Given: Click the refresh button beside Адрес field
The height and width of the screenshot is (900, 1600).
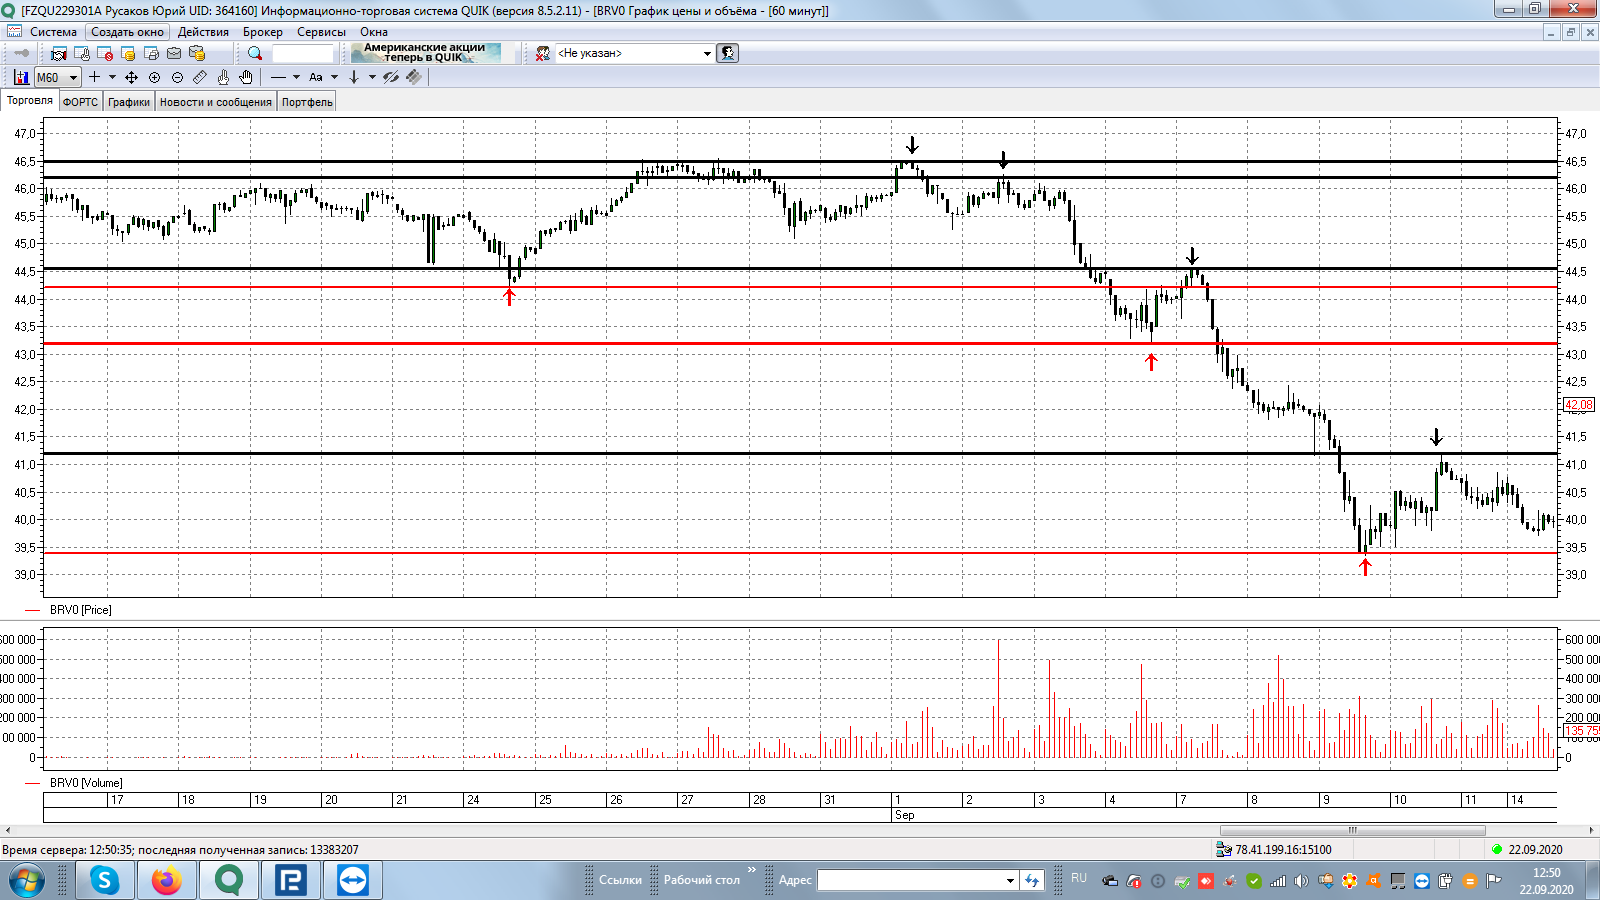Looking at the screenshot, I should pyautogui.click(x=1032, y=880).
